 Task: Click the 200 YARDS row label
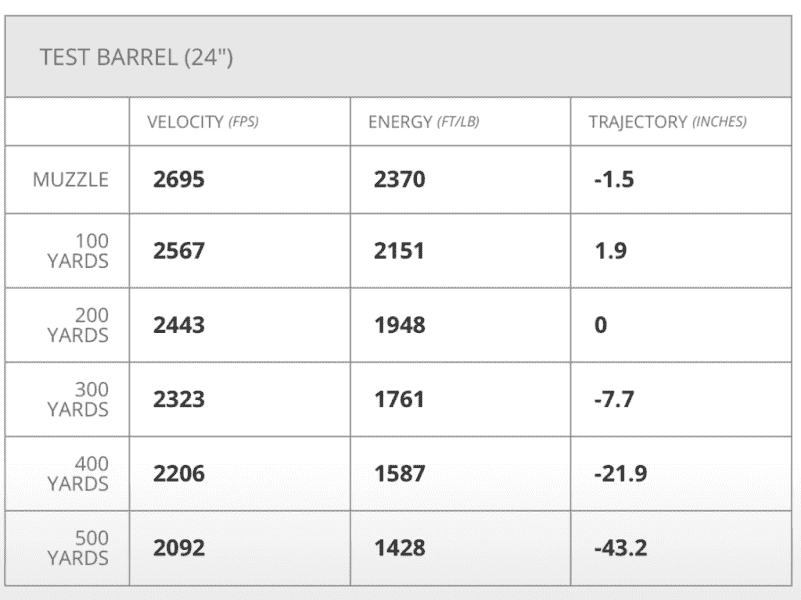click(x=78, y=325)
